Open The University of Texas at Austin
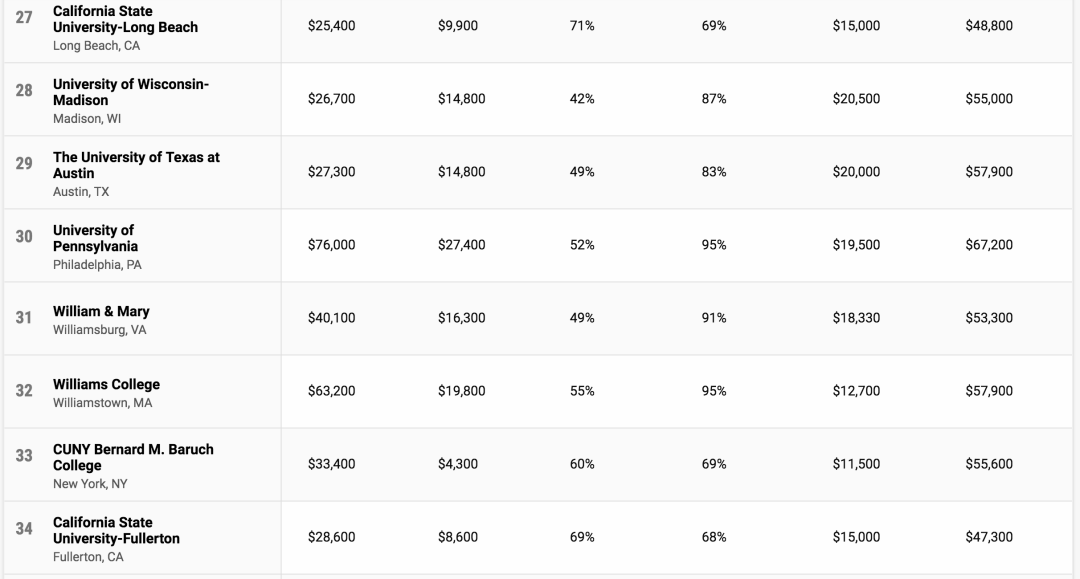The height and width of the screenshot is (579, 1080). click(136, 165)
